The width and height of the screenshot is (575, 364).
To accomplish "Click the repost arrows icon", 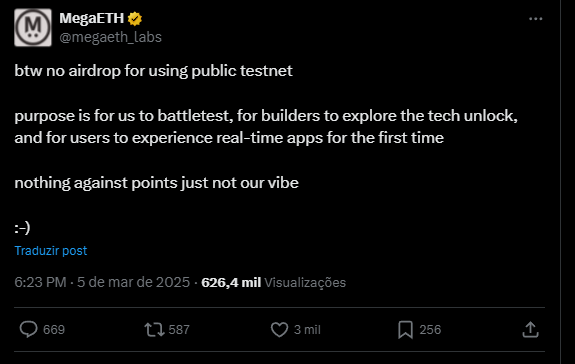I will pyautogui.click(x=154, y=329).
